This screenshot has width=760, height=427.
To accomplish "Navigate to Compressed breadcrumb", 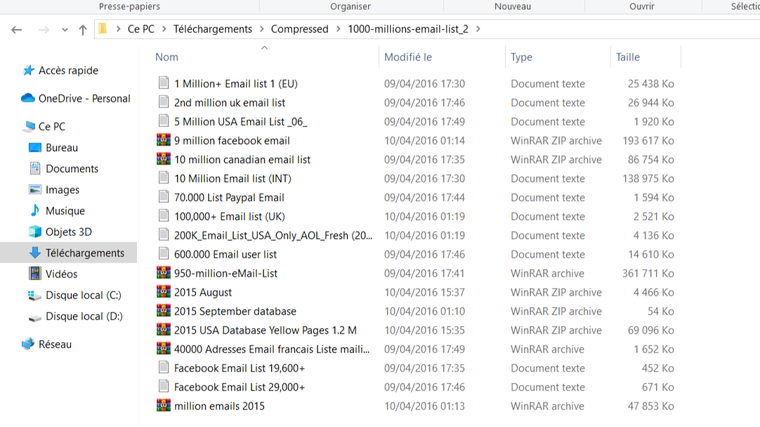I will point(300,29).
